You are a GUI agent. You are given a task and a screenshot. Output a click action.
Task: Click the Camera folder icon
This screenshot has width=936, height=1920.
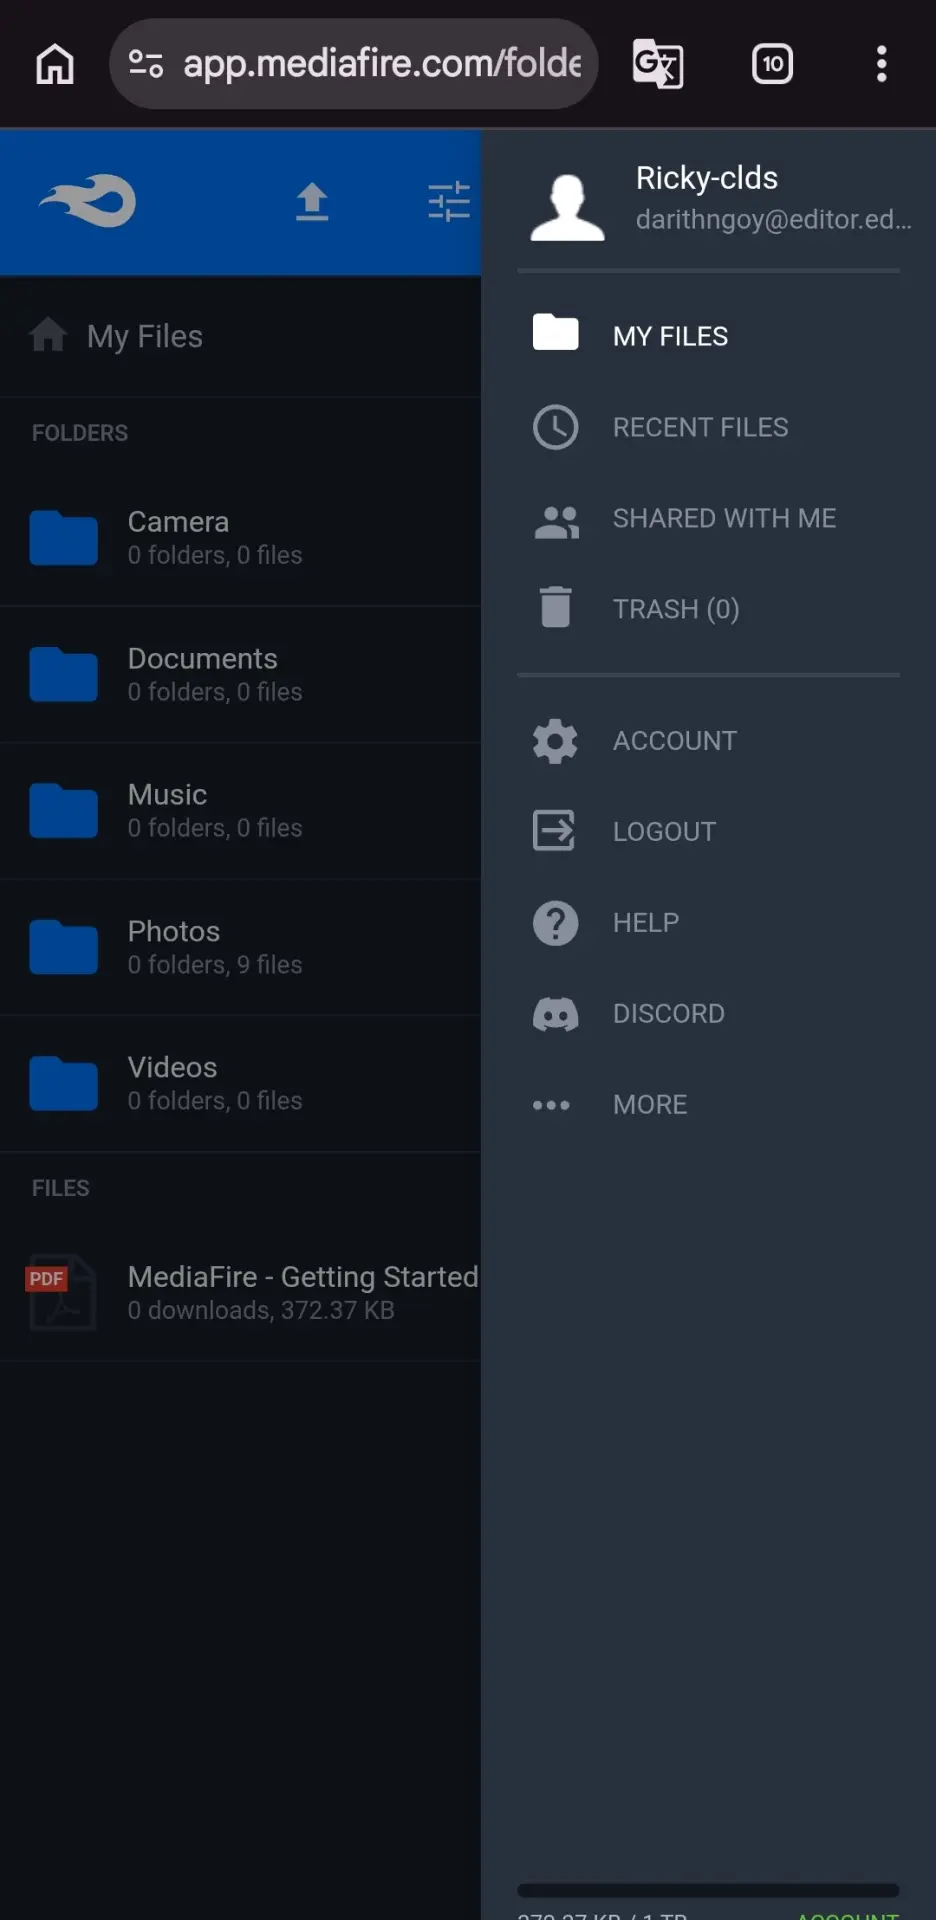click(64, 538)
